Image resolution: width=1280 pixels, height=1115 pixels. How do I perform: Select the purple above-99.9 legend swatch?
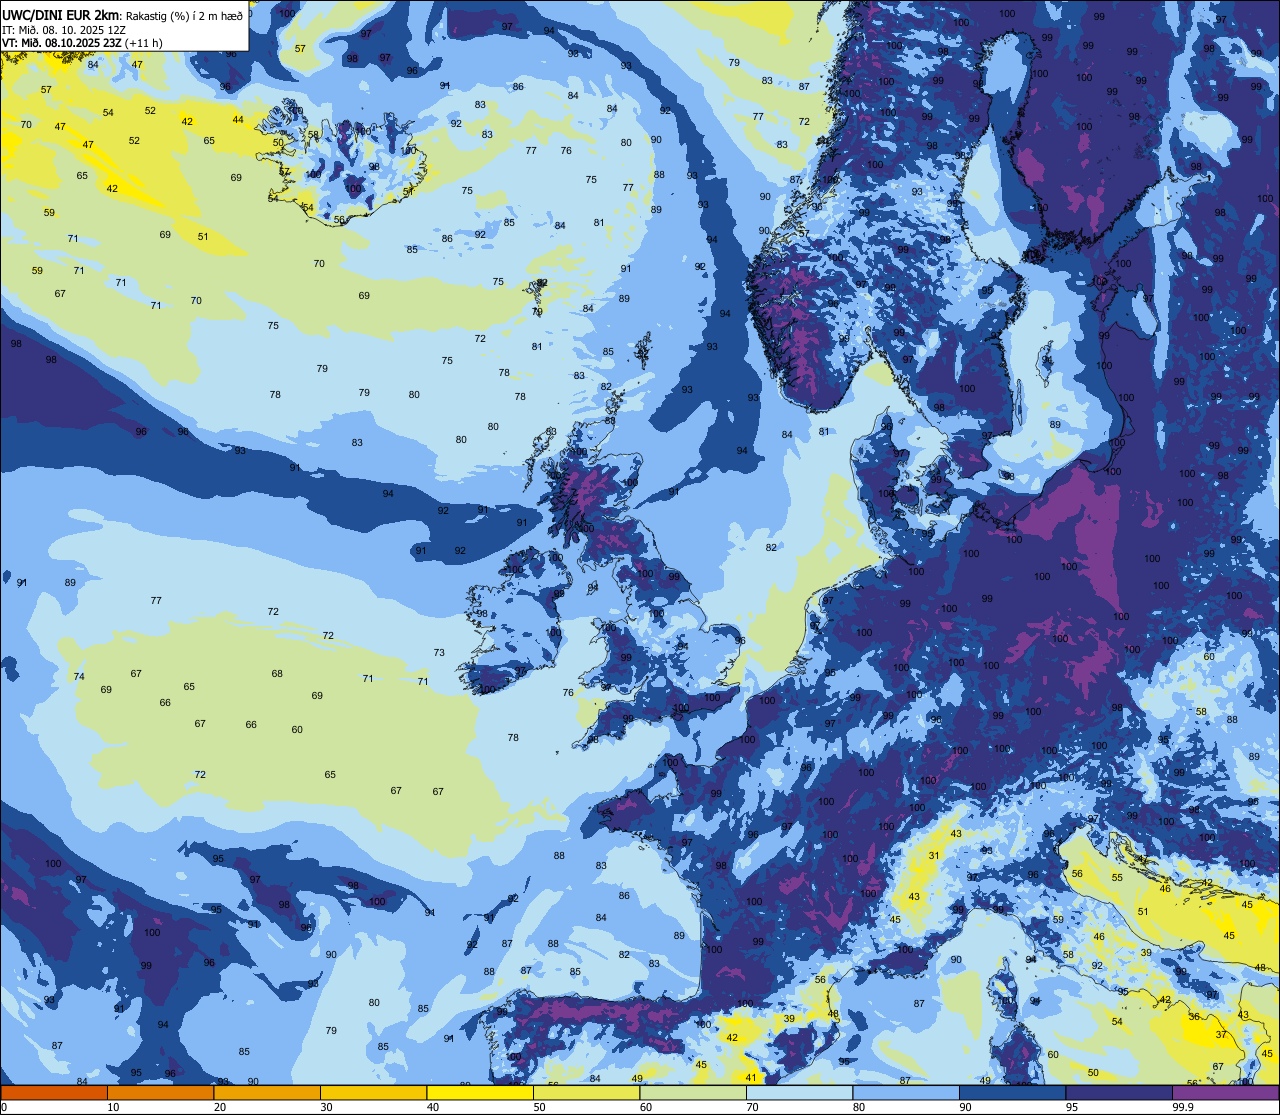coord(1226,1092)
